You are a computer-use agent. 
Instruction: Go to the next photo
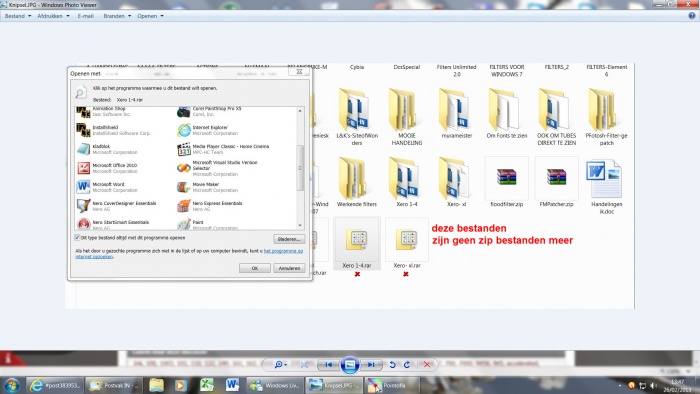371,365
